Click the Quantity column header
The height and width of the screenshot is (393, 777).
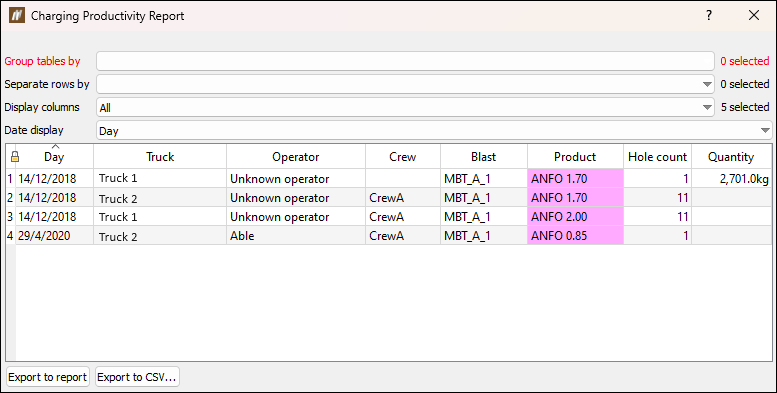pos(731,157)
